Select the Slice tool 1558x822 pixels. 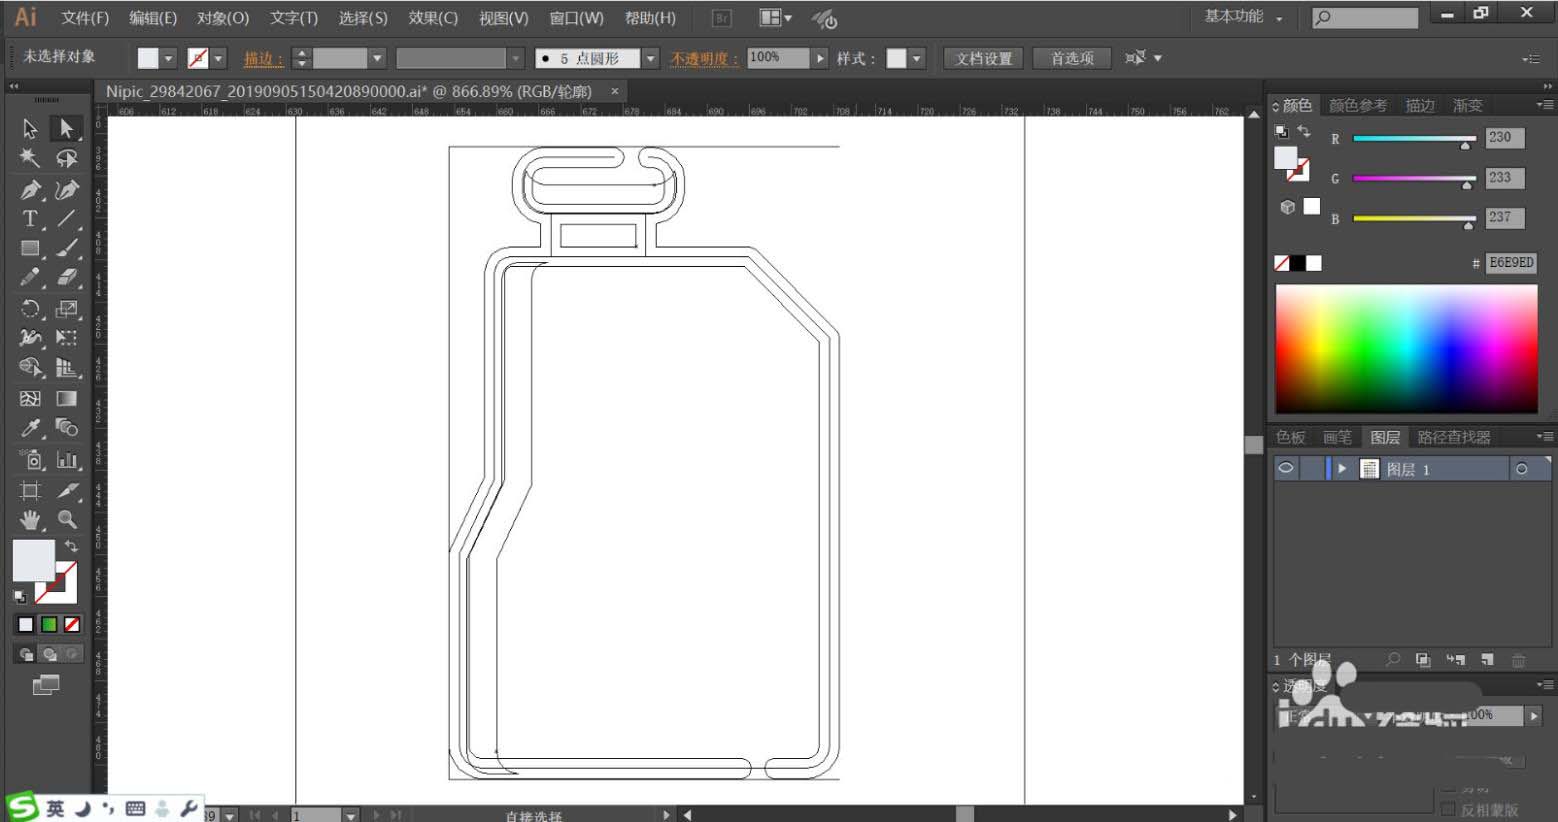[67, 490]
